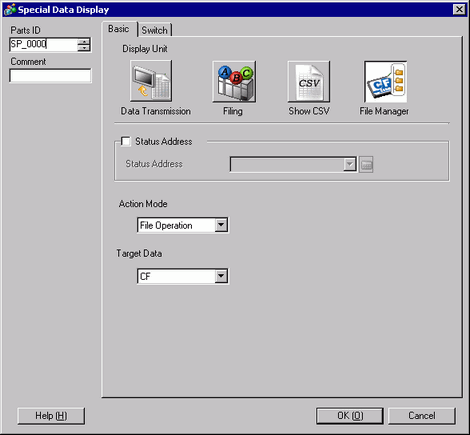Click the address keypad icon beside Status Address
The height and width of the screenshot is (435, 470).
[x=366, y=164]
